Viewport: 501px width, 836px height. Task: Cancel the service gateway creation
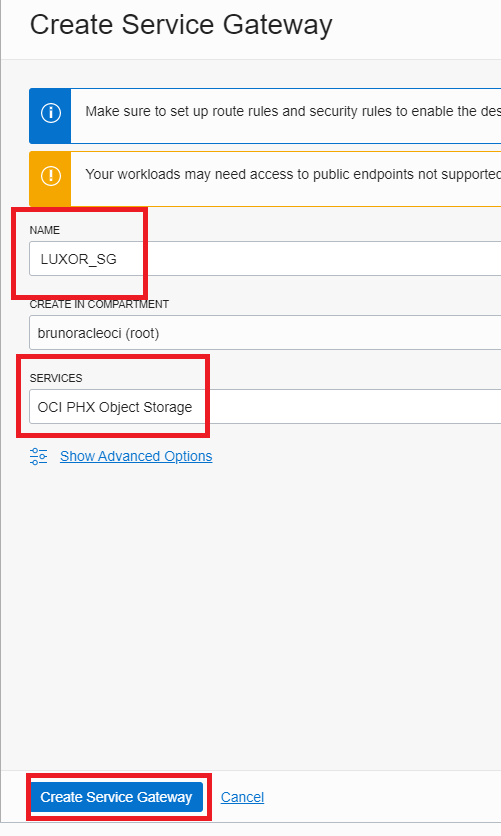coord(243,797)
